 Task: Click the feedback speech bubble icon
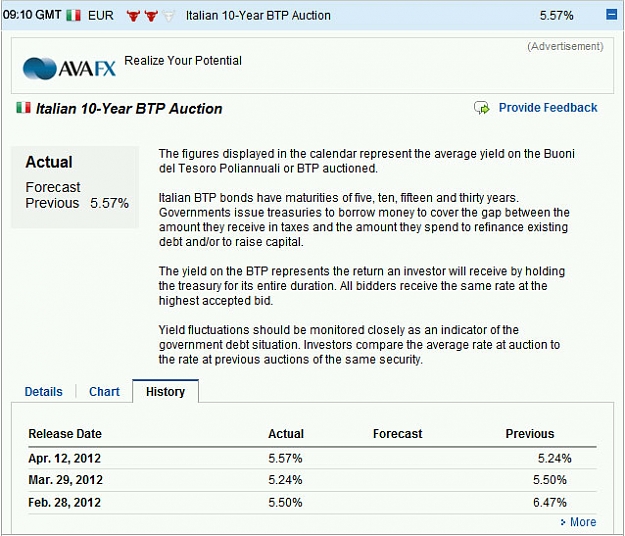click(482, 108)
